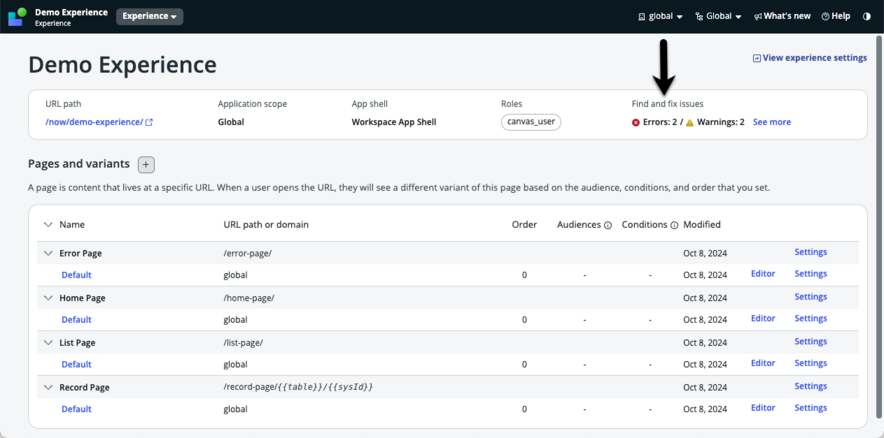Open Settings for the Home Page row
Image resolution: width=884 pixels, height=438 pixels.
pos(811,297)
